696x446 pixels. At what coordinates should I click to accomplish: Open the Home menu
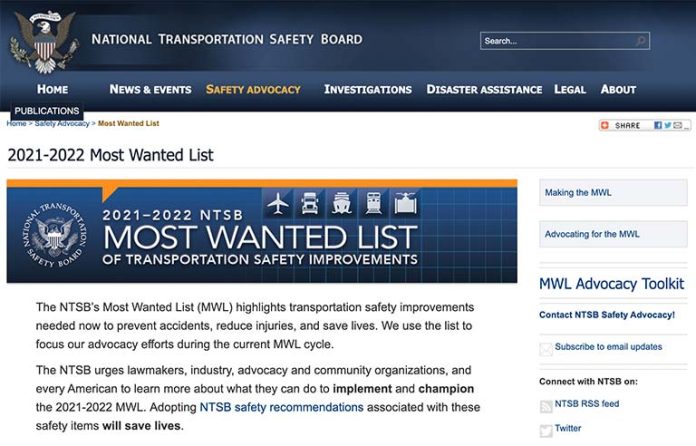tap(52, 89)
